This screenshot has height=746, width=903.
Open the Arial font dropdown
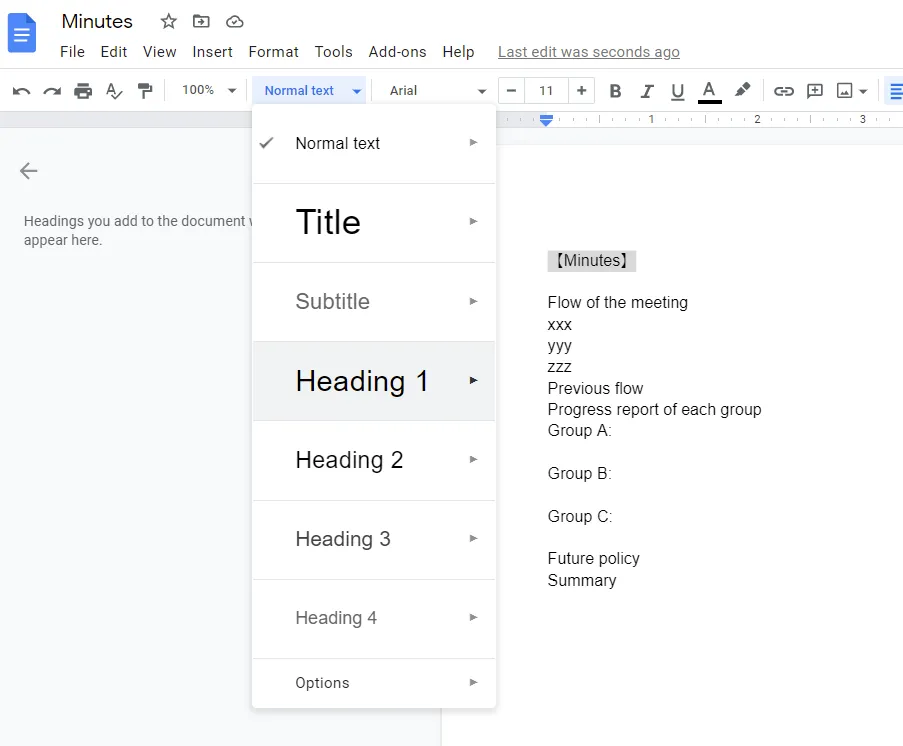pyautogui.click(x=437, y=90)
